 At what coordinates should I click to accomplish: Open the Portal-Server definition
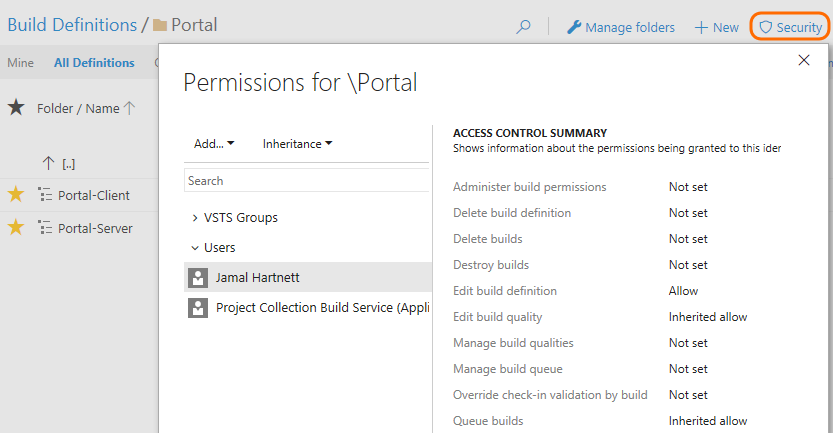click(95, 228)
